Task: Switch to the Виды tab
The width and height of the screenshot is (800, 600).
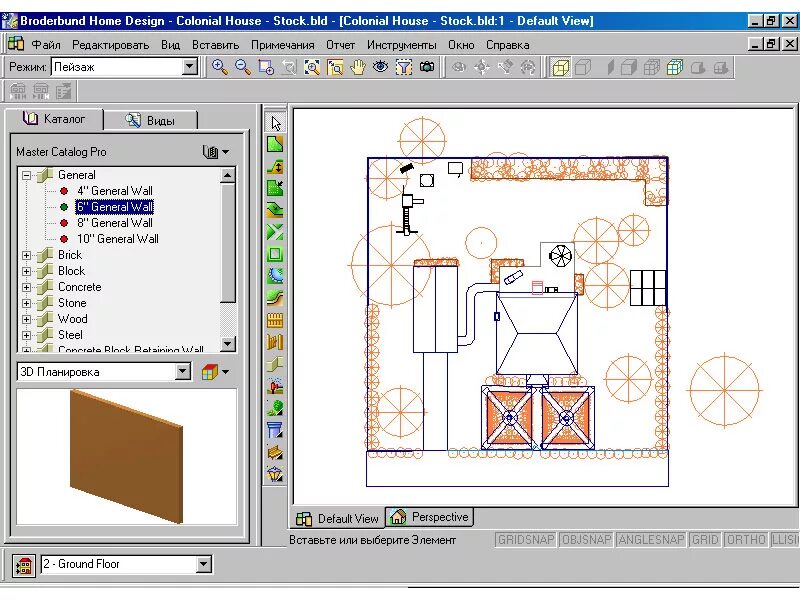Action: 151,120
